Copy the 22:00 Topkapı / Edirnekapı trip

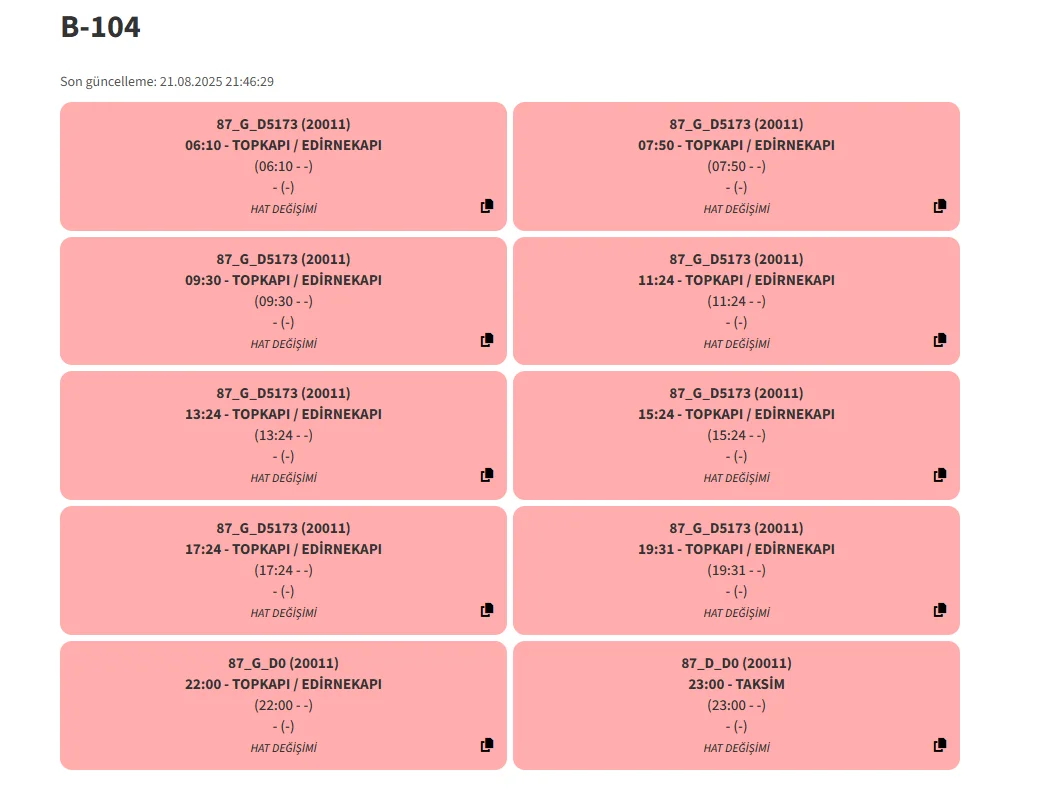coord(487,745)
